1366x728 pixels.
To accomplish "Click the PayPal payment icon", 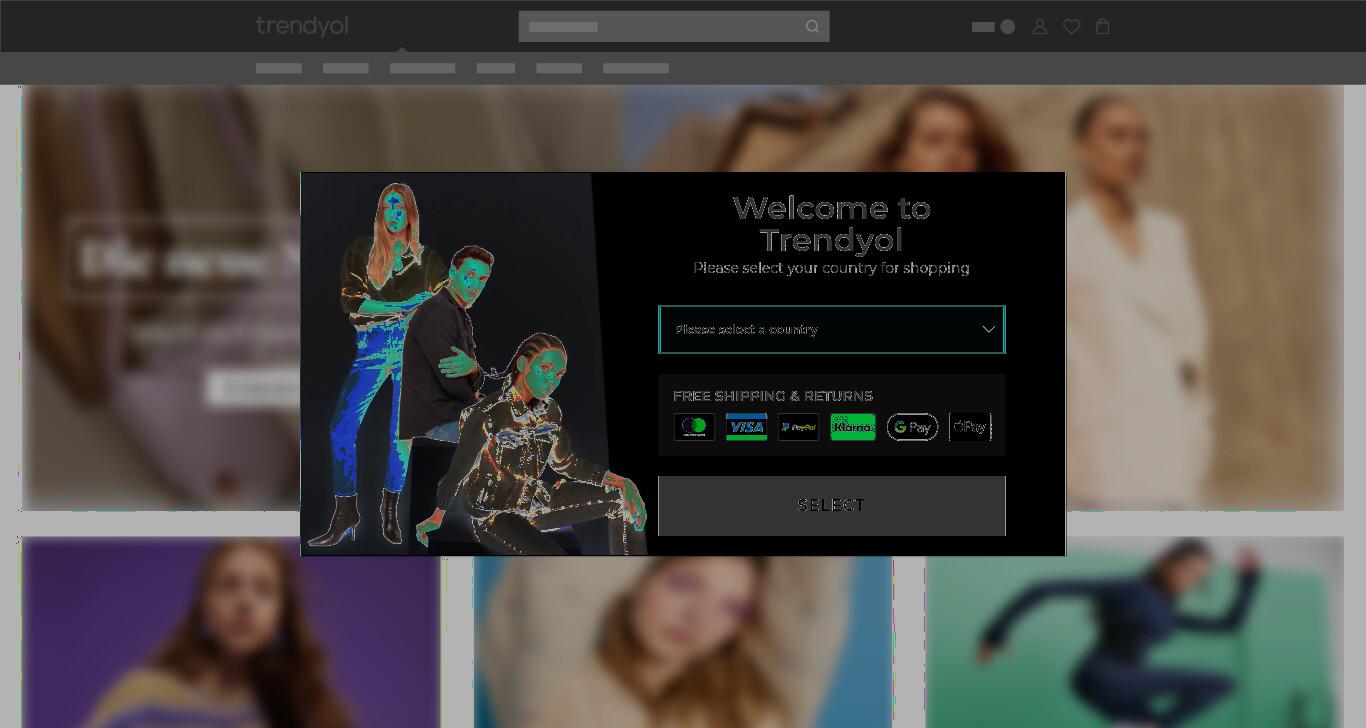I will [x=798, y=427].
